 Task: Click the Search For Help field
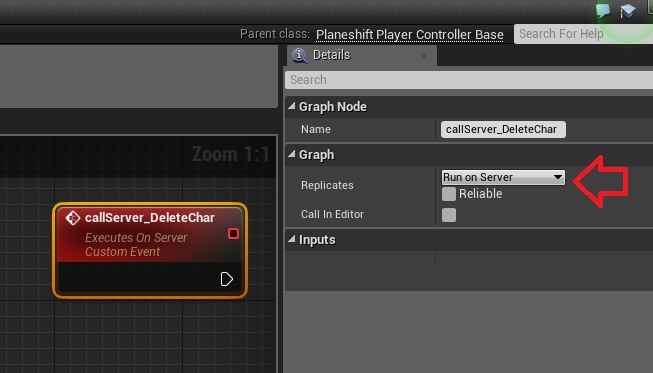click(583, 34)
